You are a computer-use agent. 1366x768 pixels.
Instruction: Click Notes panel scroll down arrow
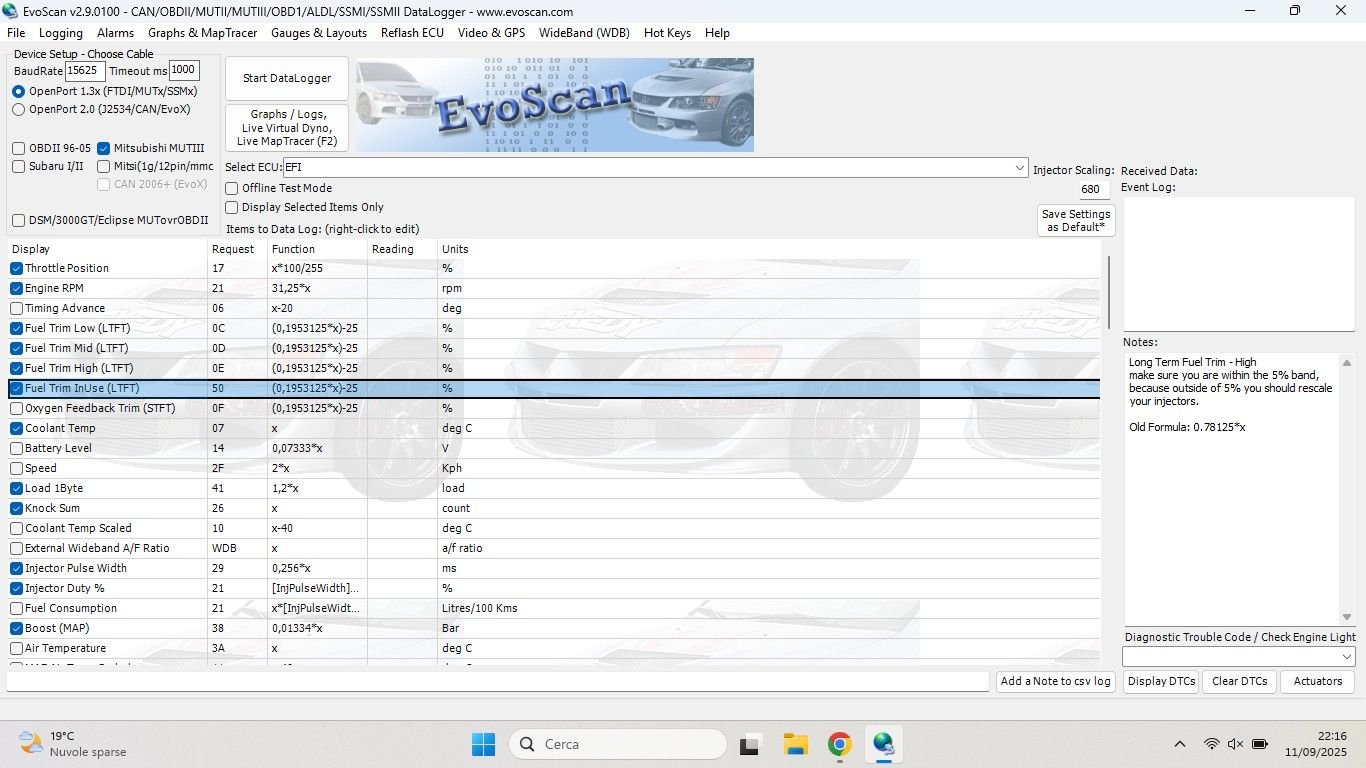coord(1347,617)
